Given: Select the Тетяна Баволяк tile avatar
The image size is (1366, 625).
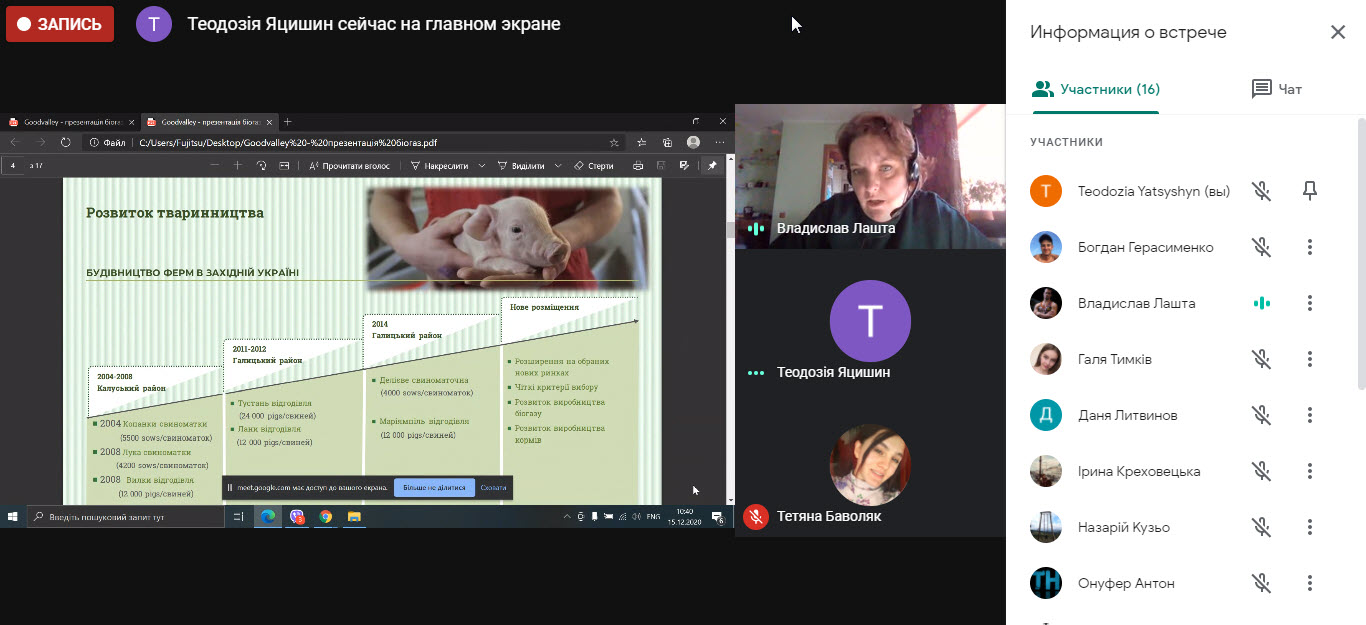Looking at the screenshot, I should click(870, 465).
